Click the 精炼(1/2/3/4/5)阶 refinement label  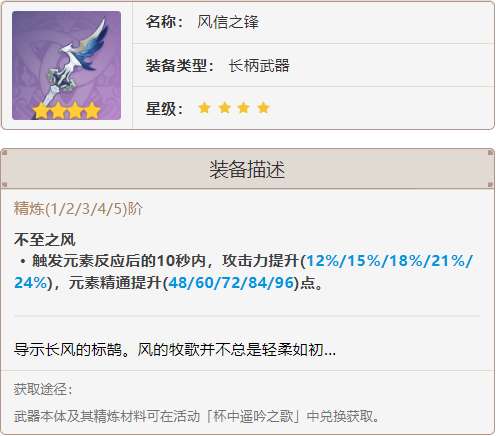pyautogui.click(x=78, y=209)
